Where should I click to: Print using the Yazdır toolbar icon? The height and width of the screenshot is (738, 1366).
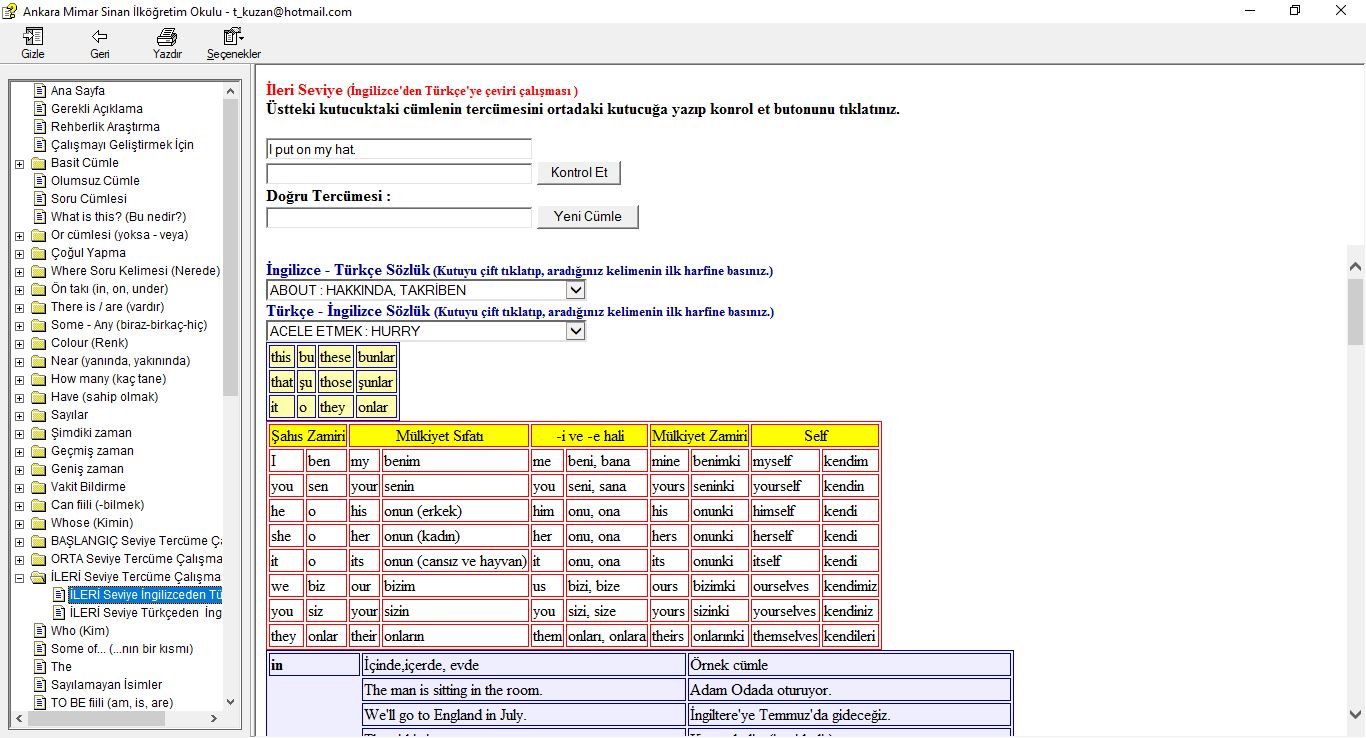click(167, 37)
